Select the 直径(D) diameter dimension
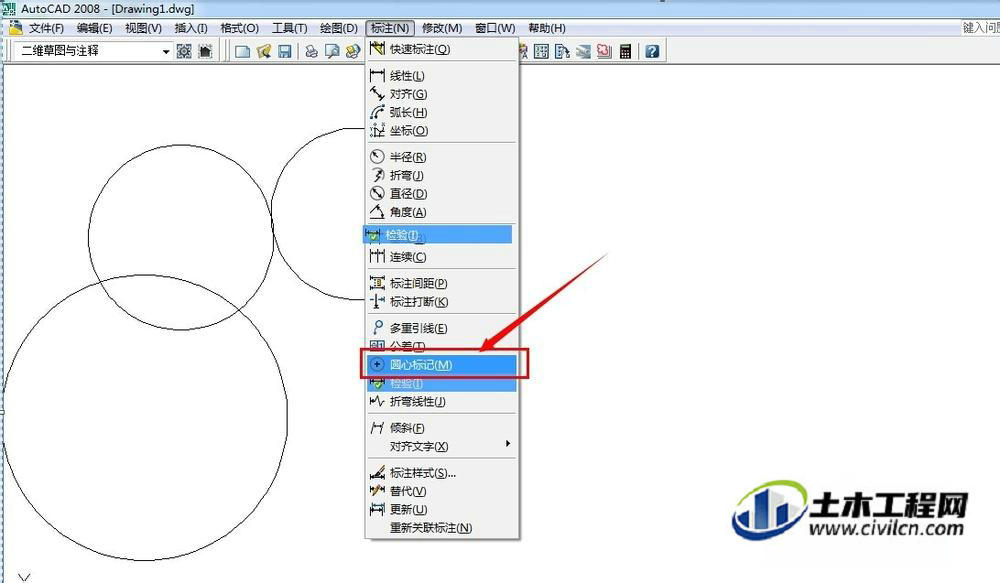 pyautogui.click(x=441, y=194)
